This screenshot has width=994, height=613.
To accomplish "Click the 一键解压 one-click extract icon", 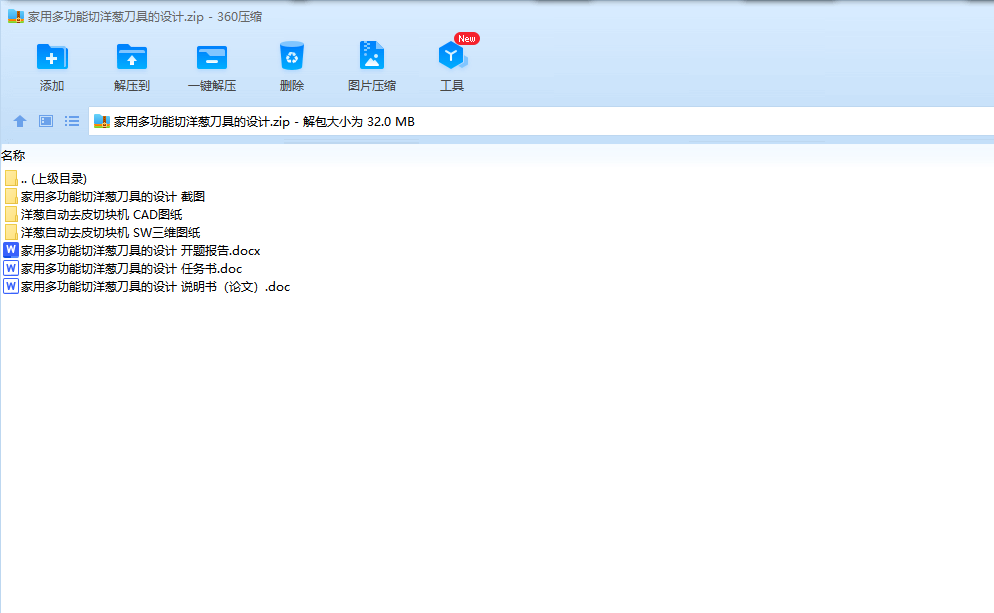I will pos(212,57).
